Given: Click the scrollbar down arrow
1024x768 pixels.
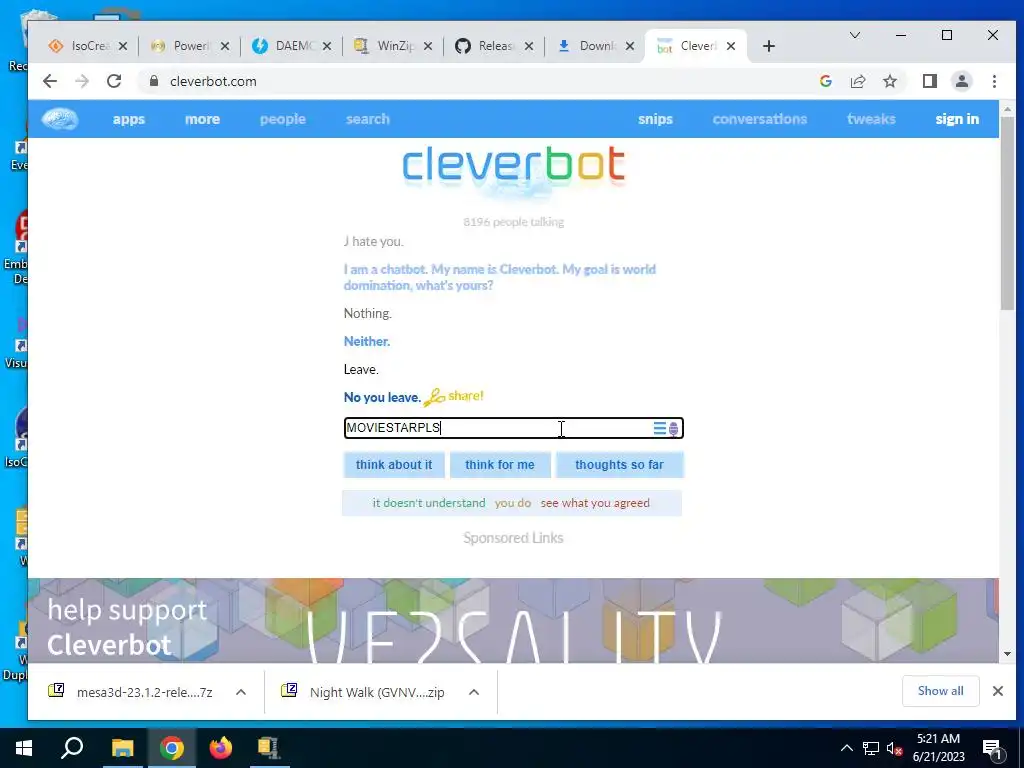Looking at the screenshot, I should [x=1007, y=654].
